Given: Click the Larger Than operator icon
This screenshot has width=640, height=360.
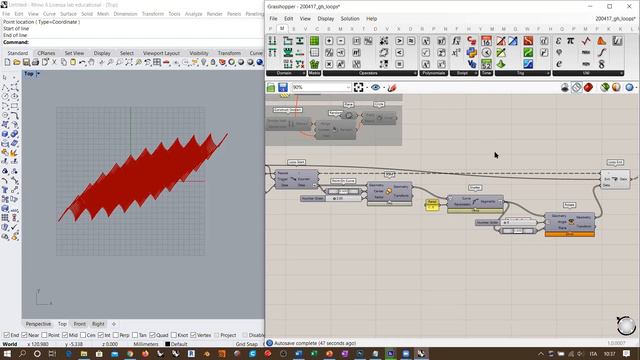Looking at the screenshot, I should [399, 41].
